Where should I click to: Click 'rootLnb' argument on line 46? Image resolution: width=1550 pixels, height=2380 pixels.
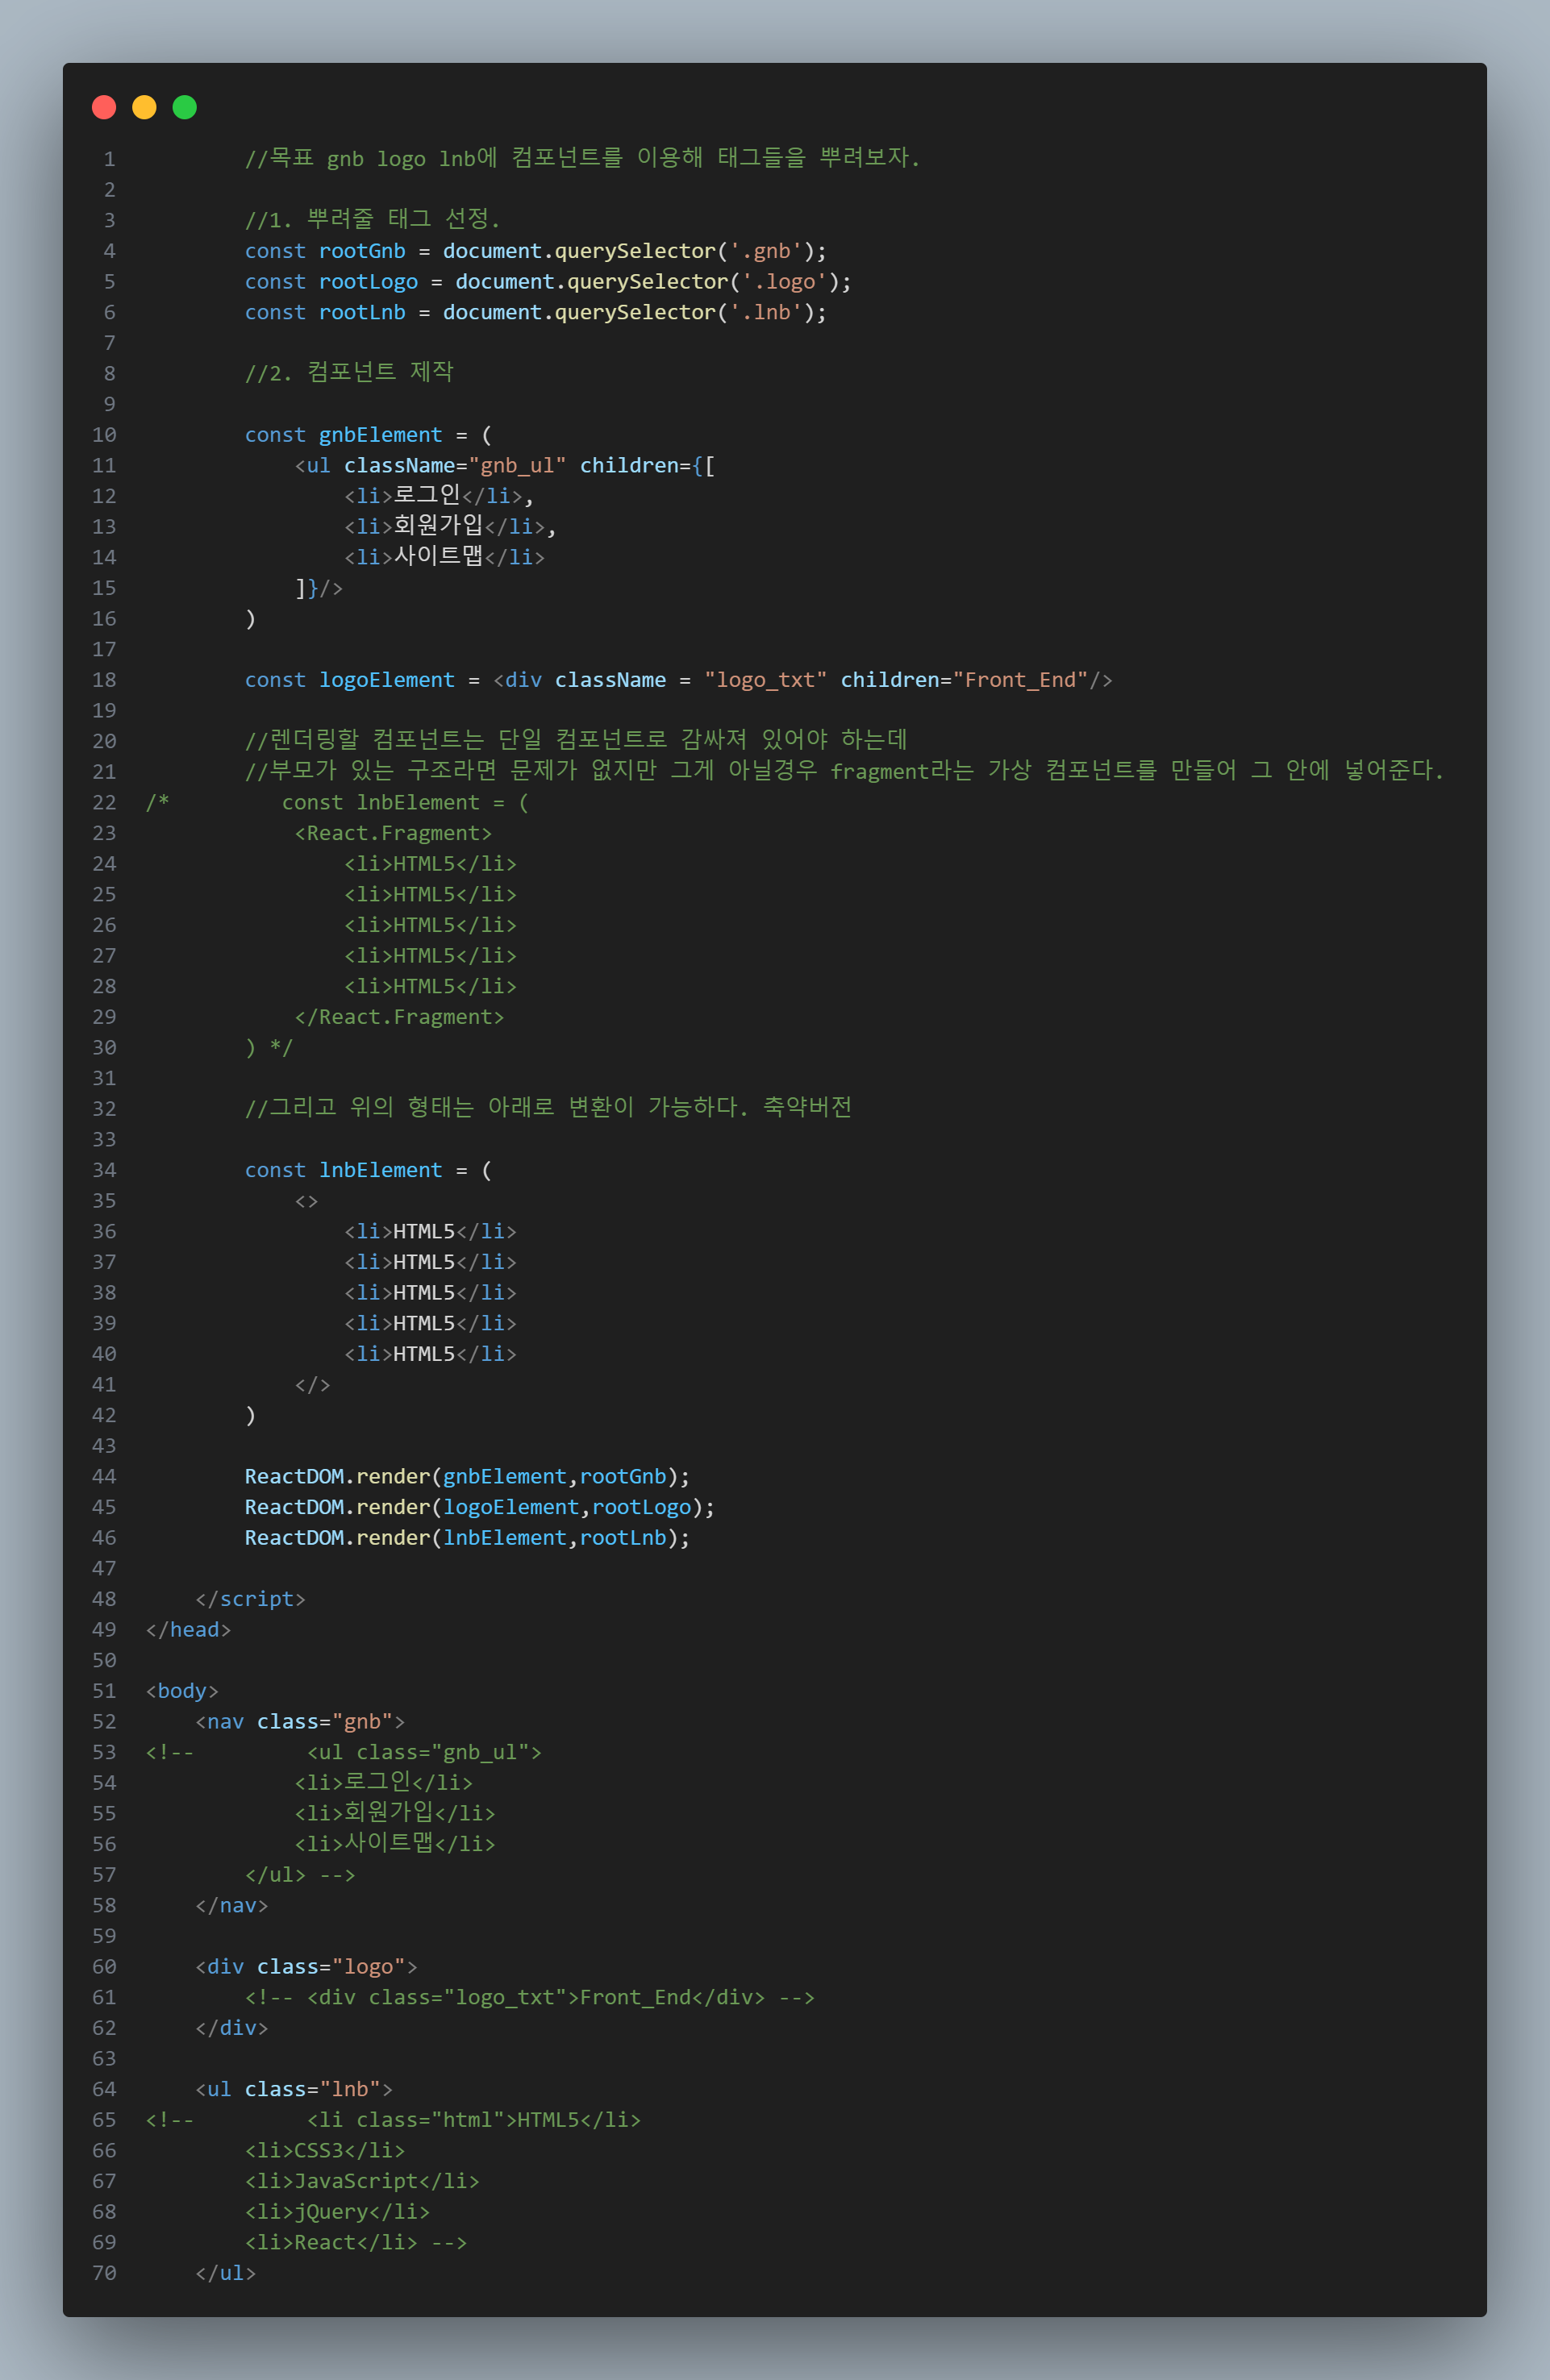click(x=622, y=1538)
